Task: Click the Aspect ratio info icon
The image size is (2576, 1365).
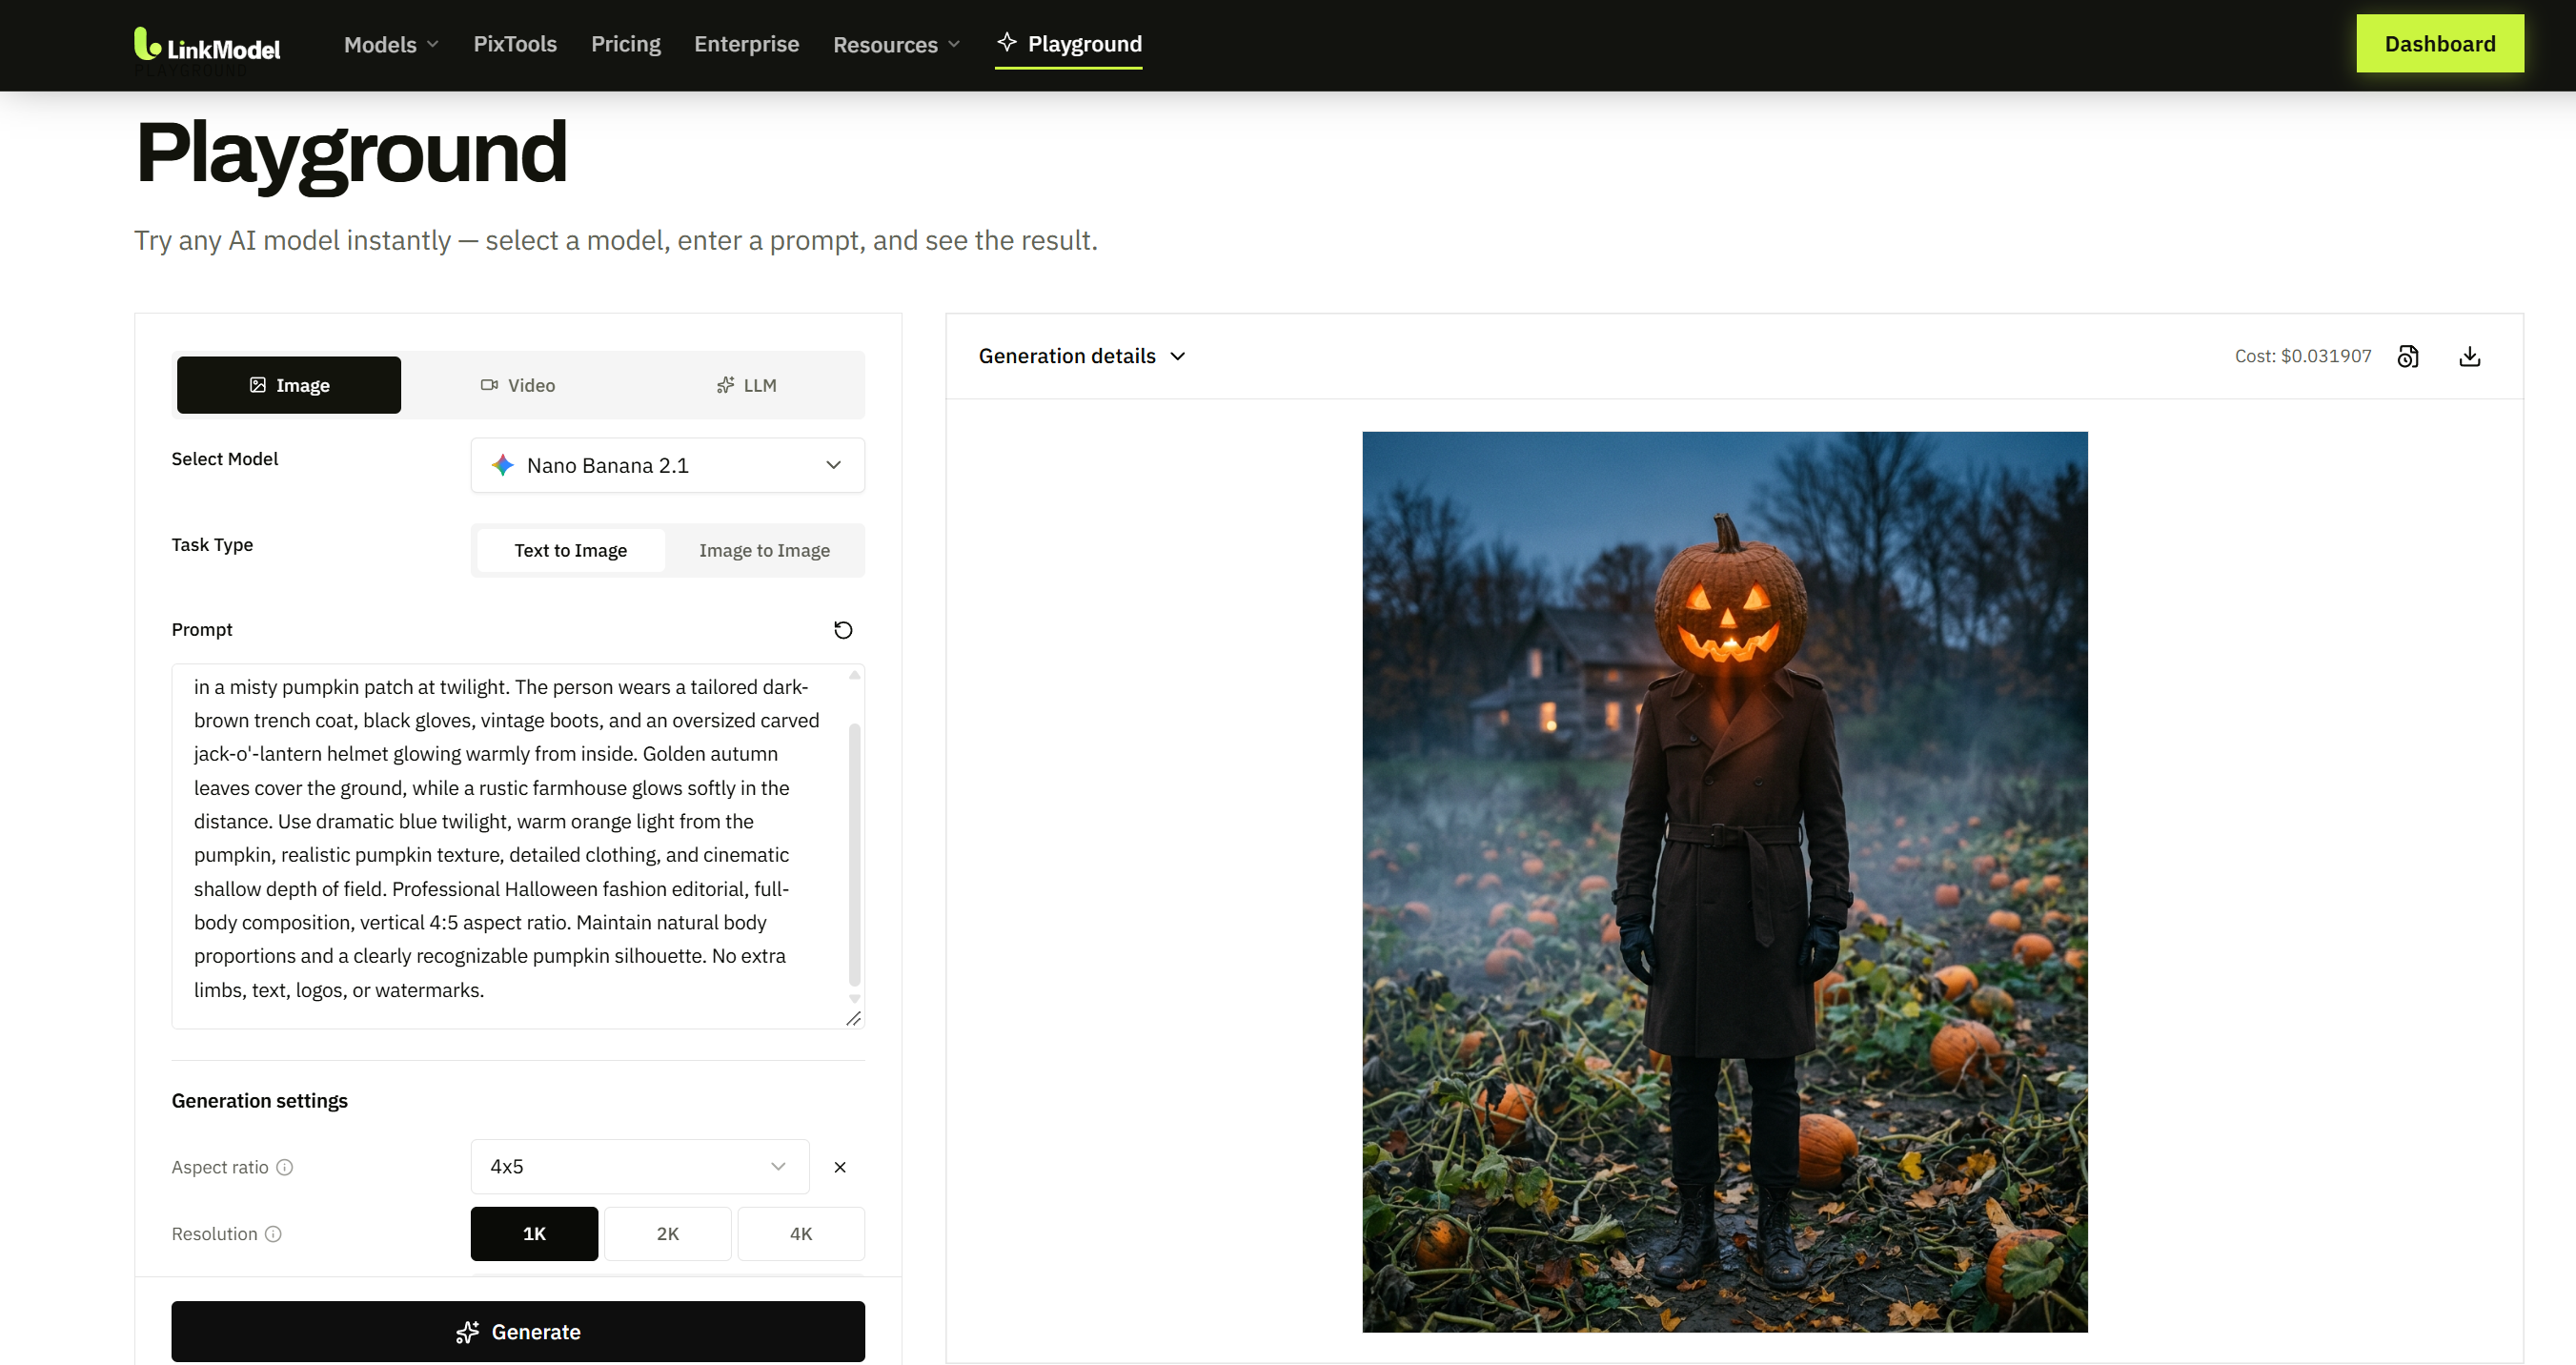Action: pyautogui.click(x=285, y=1167)
